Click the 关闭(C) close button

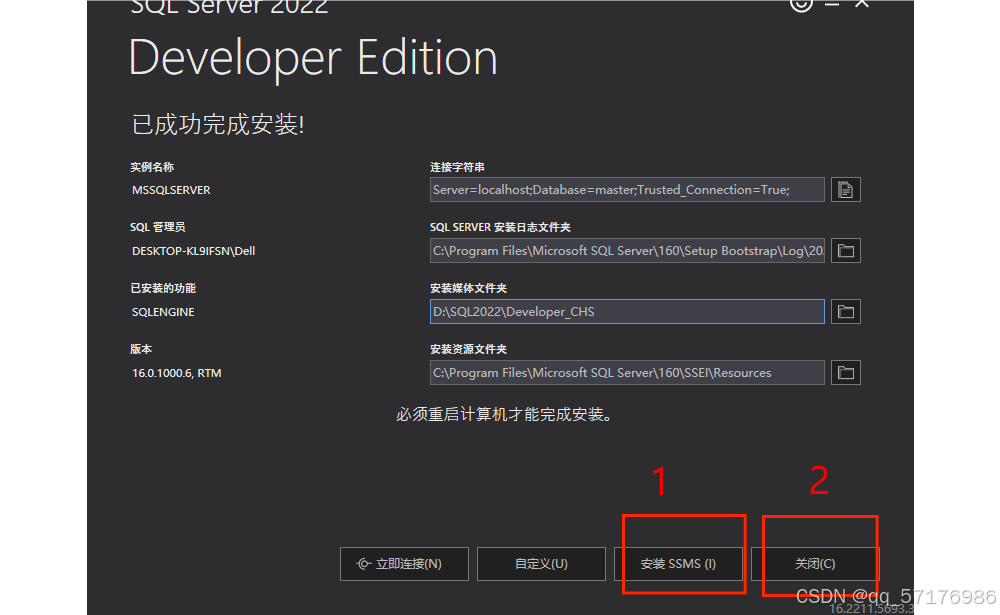click(815, 564)
